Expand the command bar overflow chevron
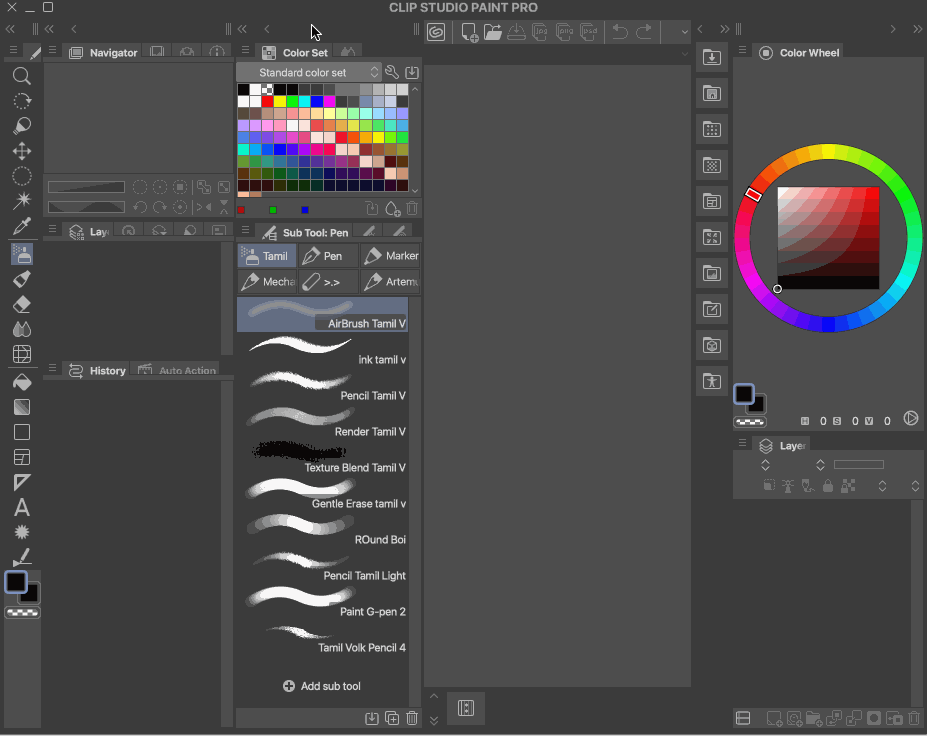Viewport: 927px width, 736px height. coord(683,32)
